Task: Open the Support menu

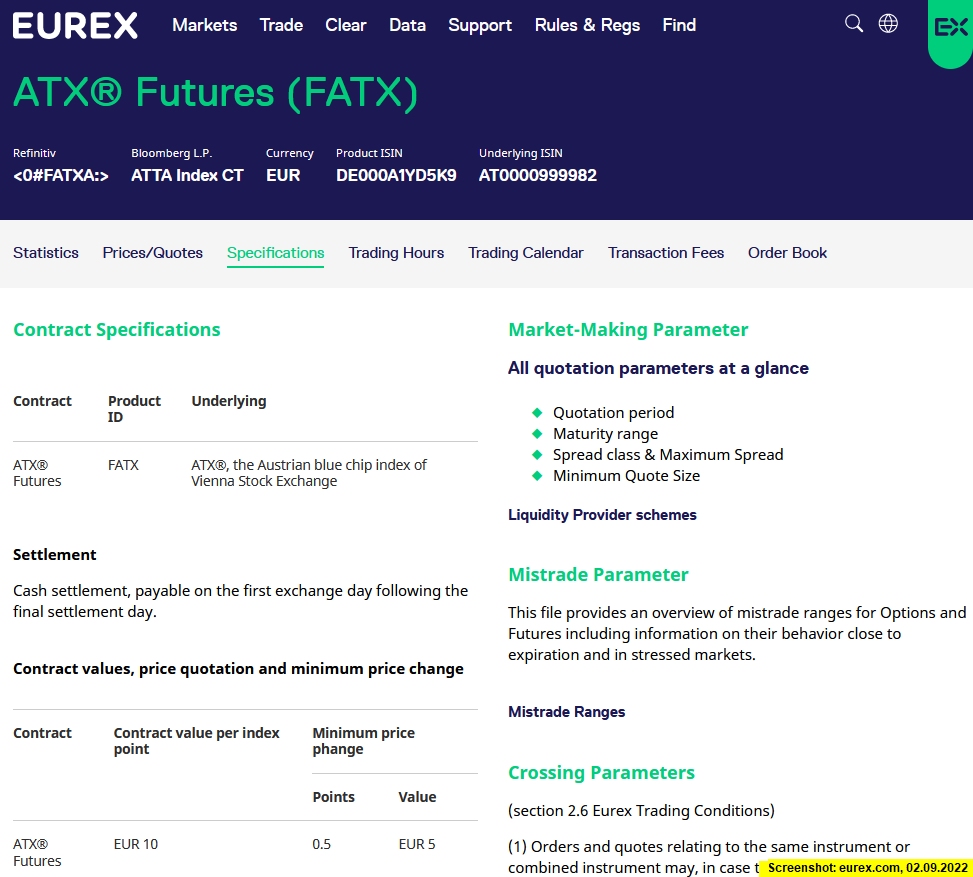Action: 480,25
